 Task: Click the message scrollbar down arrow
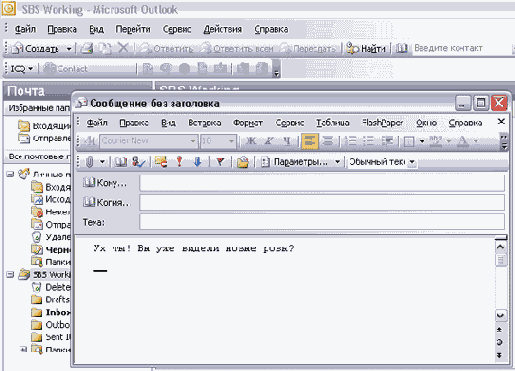click(x=500, y=315)
